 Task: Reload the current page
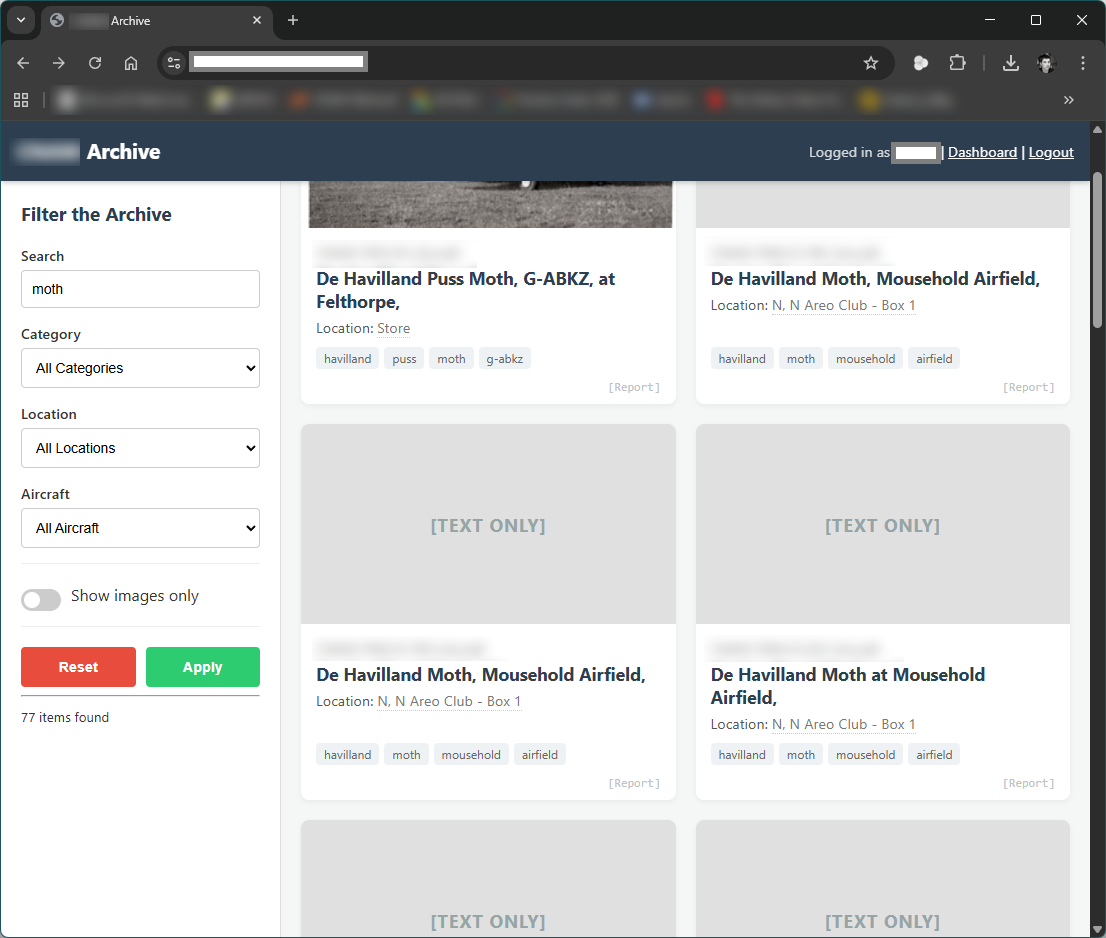[x=95, y=63]
